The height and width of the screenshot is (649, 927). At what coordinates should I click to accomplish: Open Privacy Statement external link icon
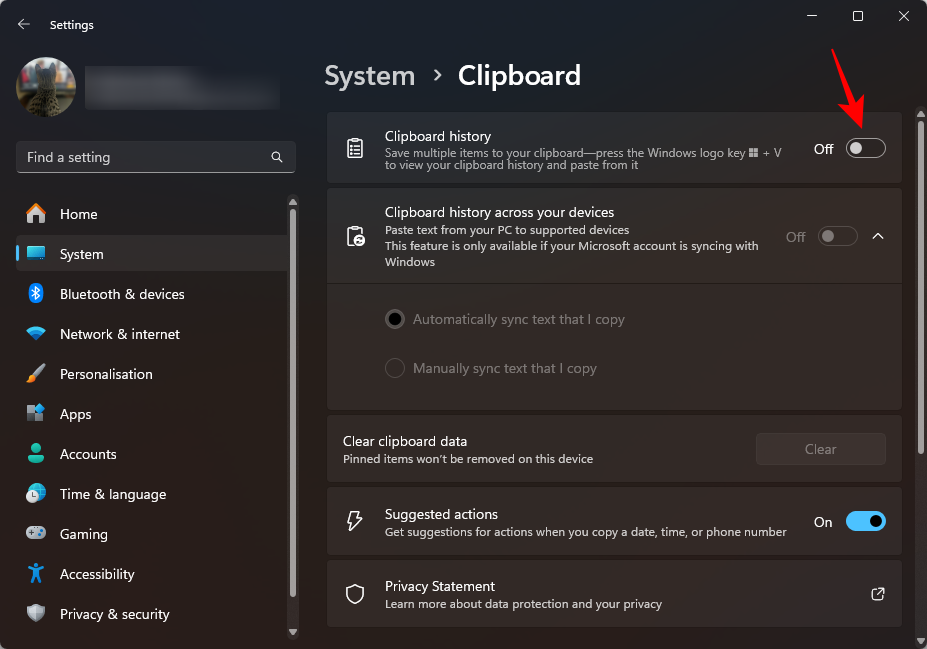877,594
